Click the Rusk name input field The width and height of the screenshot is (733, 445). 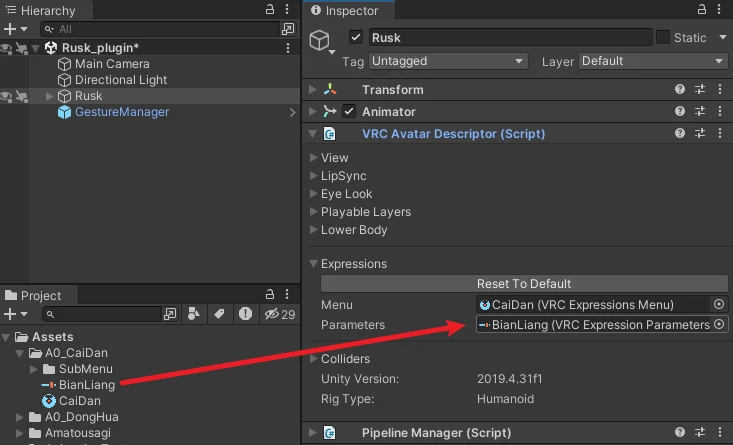click(508, 38)
